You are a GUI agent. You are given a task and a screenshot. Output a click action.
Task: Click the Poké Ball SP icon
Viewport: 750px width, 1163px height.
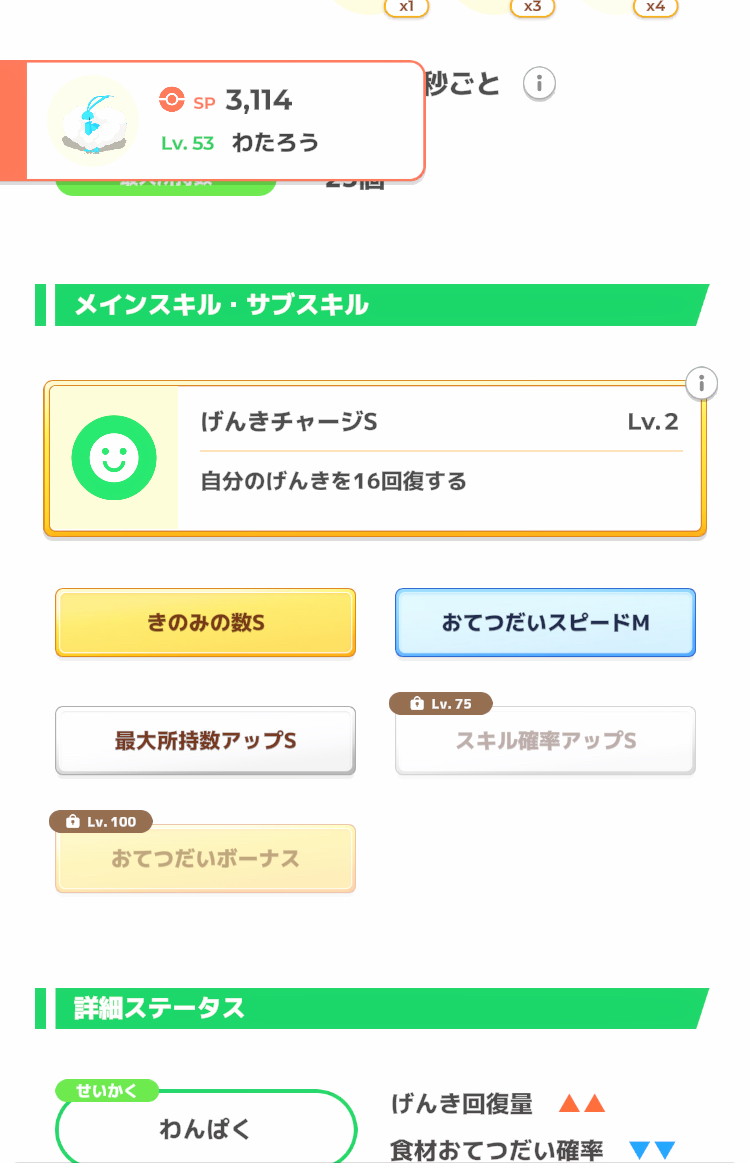(x=172, y=100)
